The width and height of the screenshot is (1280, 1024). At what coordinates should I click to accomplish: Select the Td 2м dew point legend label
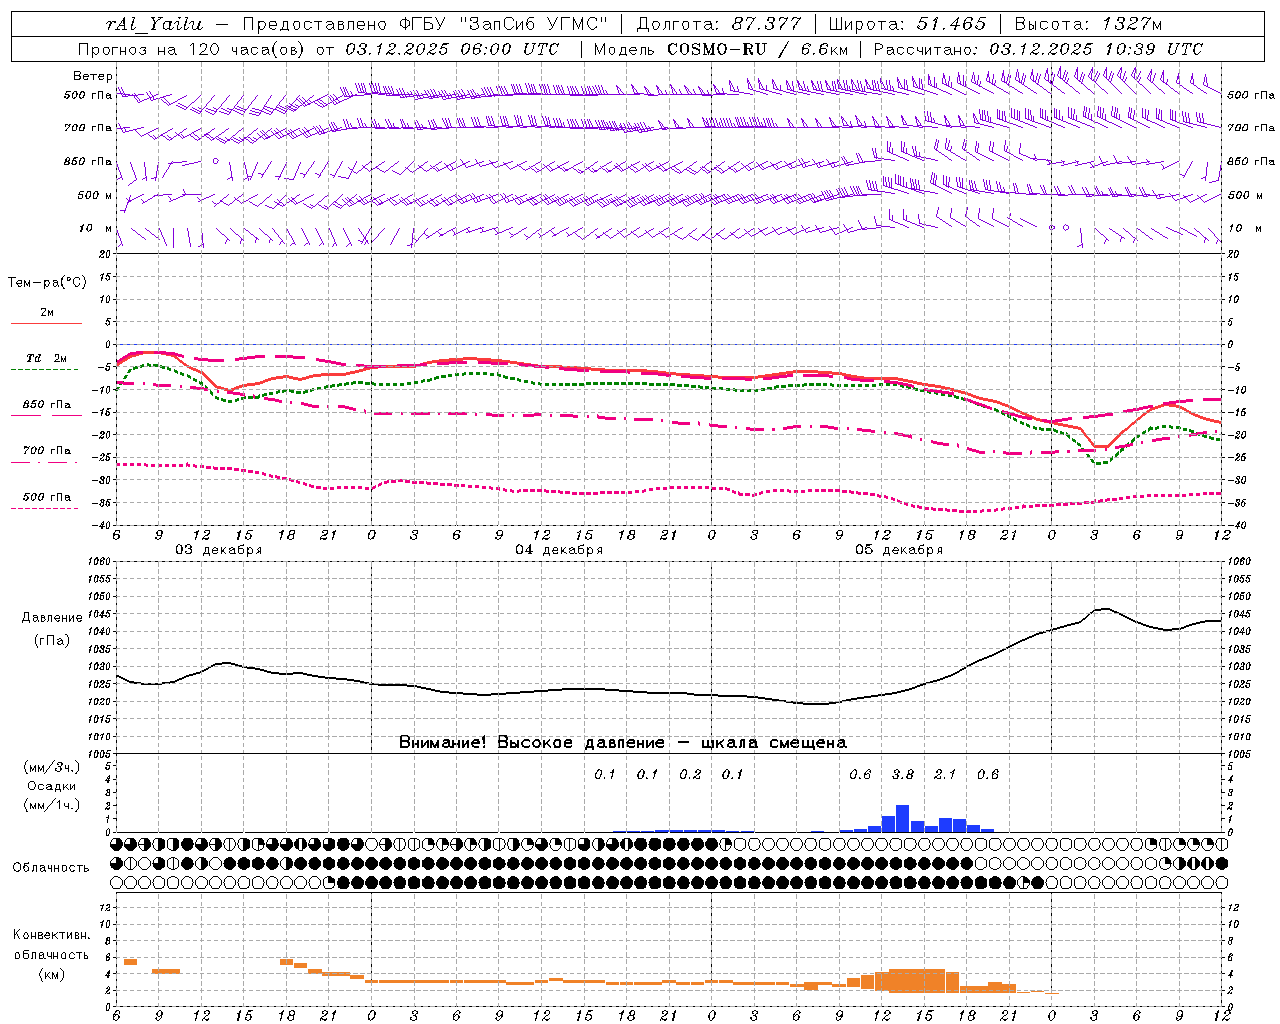[x=46, y=358]
